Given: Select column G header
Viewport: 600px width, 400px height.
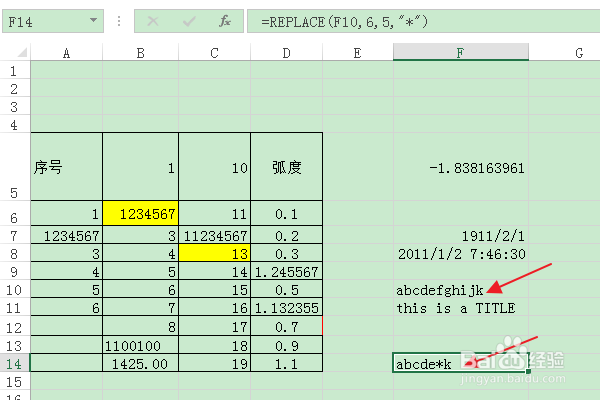Looking at the screenshot, I should click(565, 53).
